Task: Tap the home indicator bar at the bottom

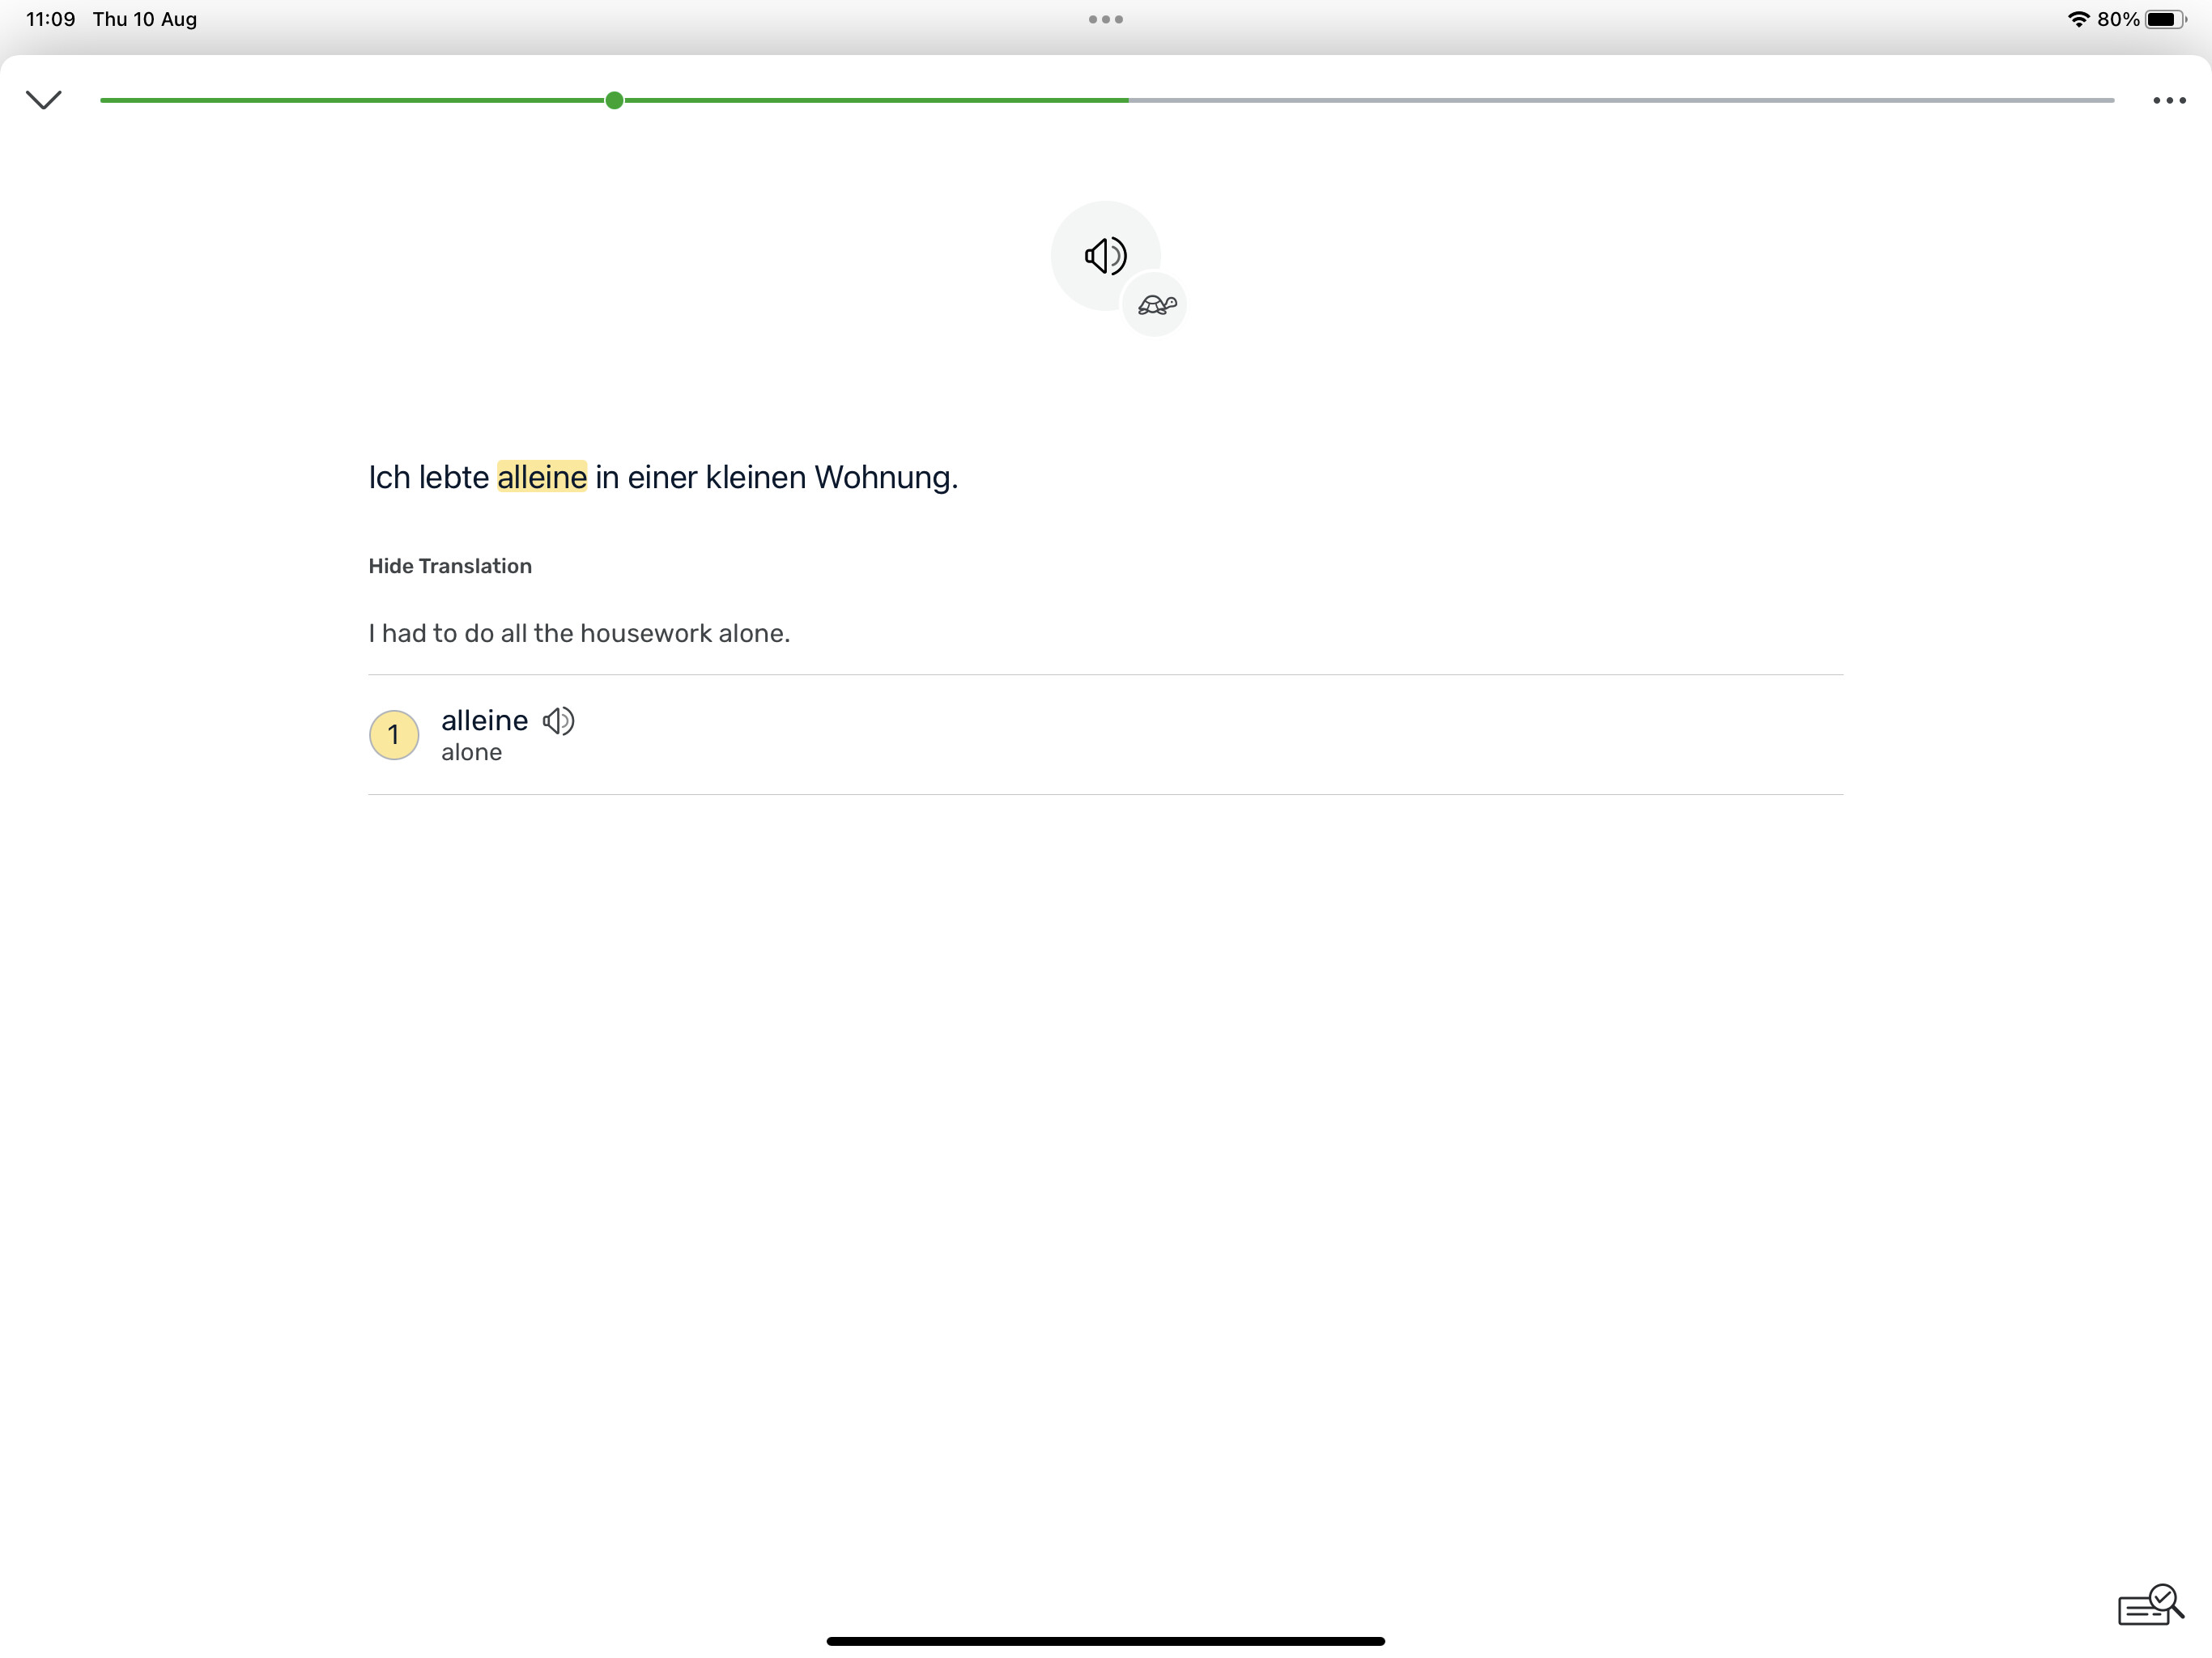Action: point(1105,1641)
